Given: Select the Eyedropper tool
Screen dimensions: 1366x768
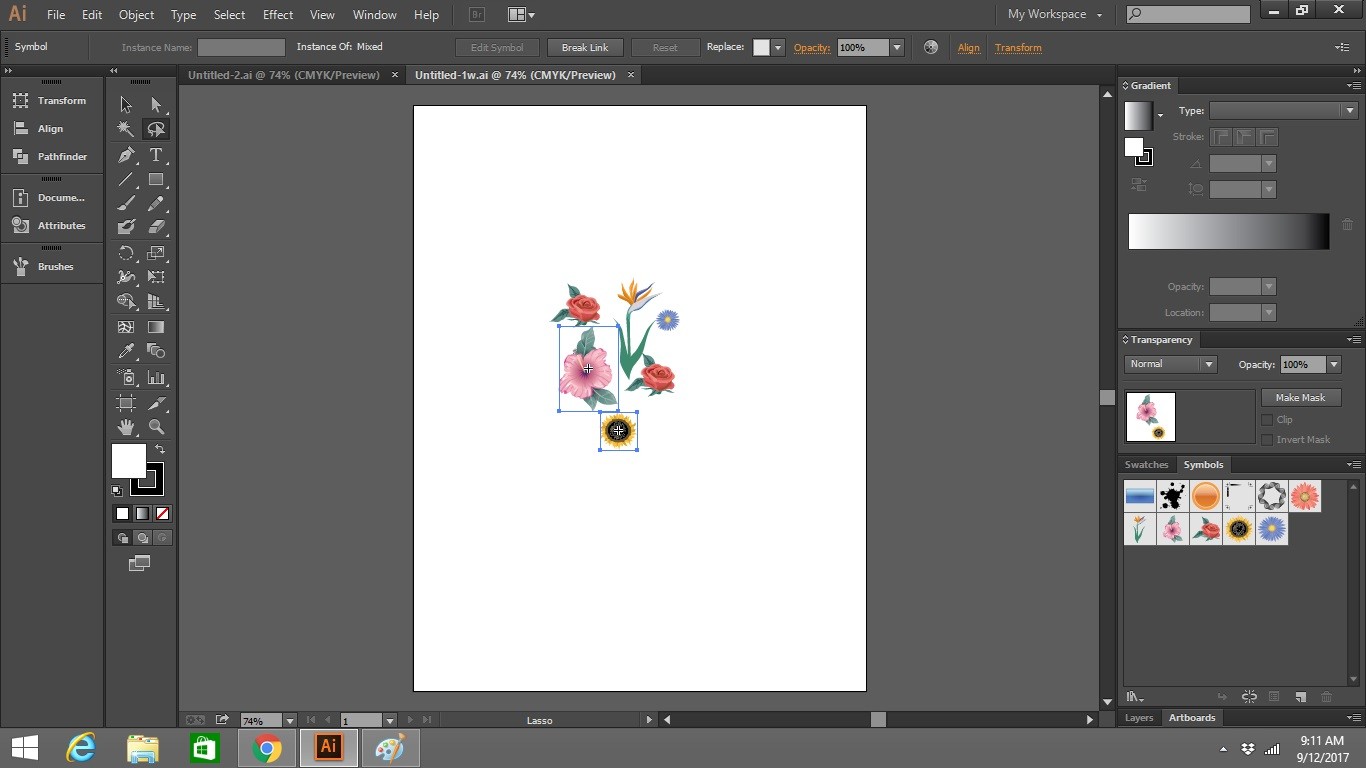Looking at the screenshot, I should pyautogui.click(x=125, y=351).
